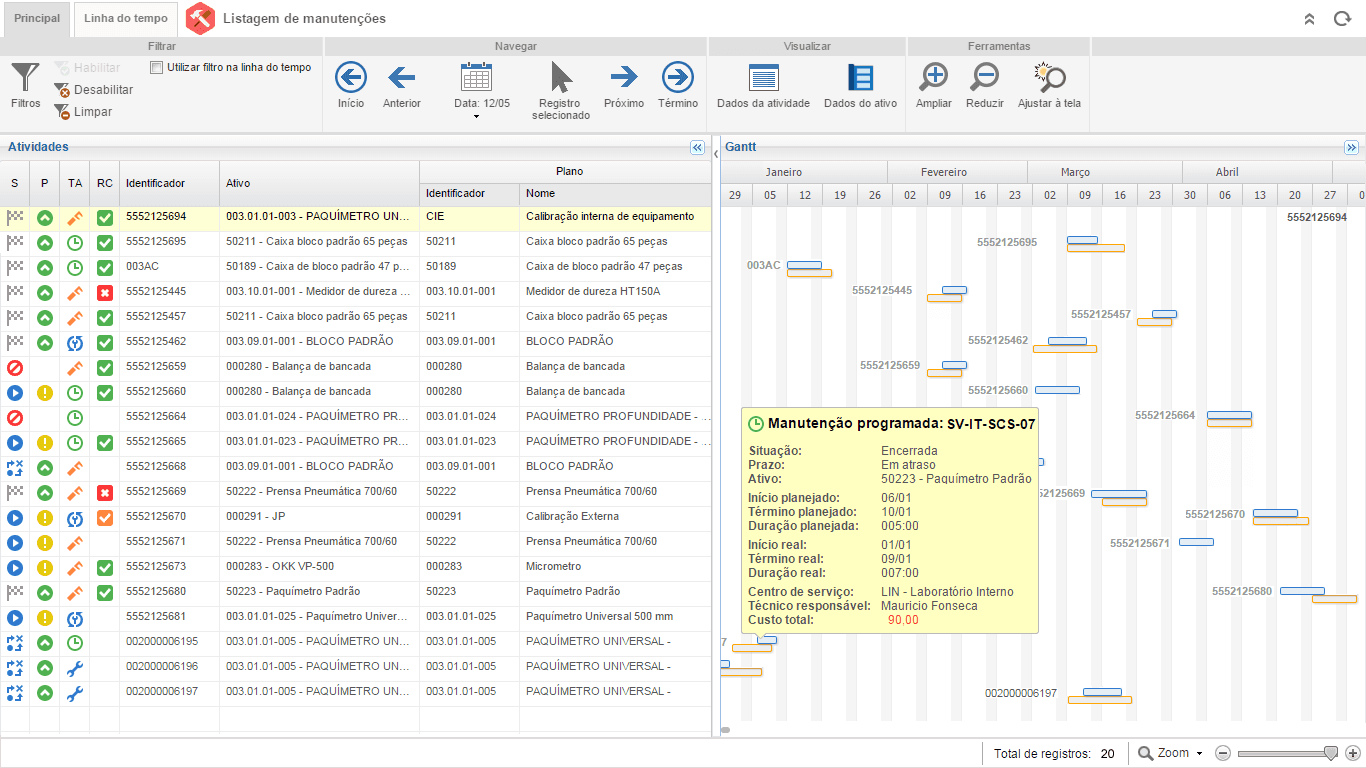Viewport: 1366px width, 768px height.
Task: Click the Micrometro plan name cell
Action: 615,566
